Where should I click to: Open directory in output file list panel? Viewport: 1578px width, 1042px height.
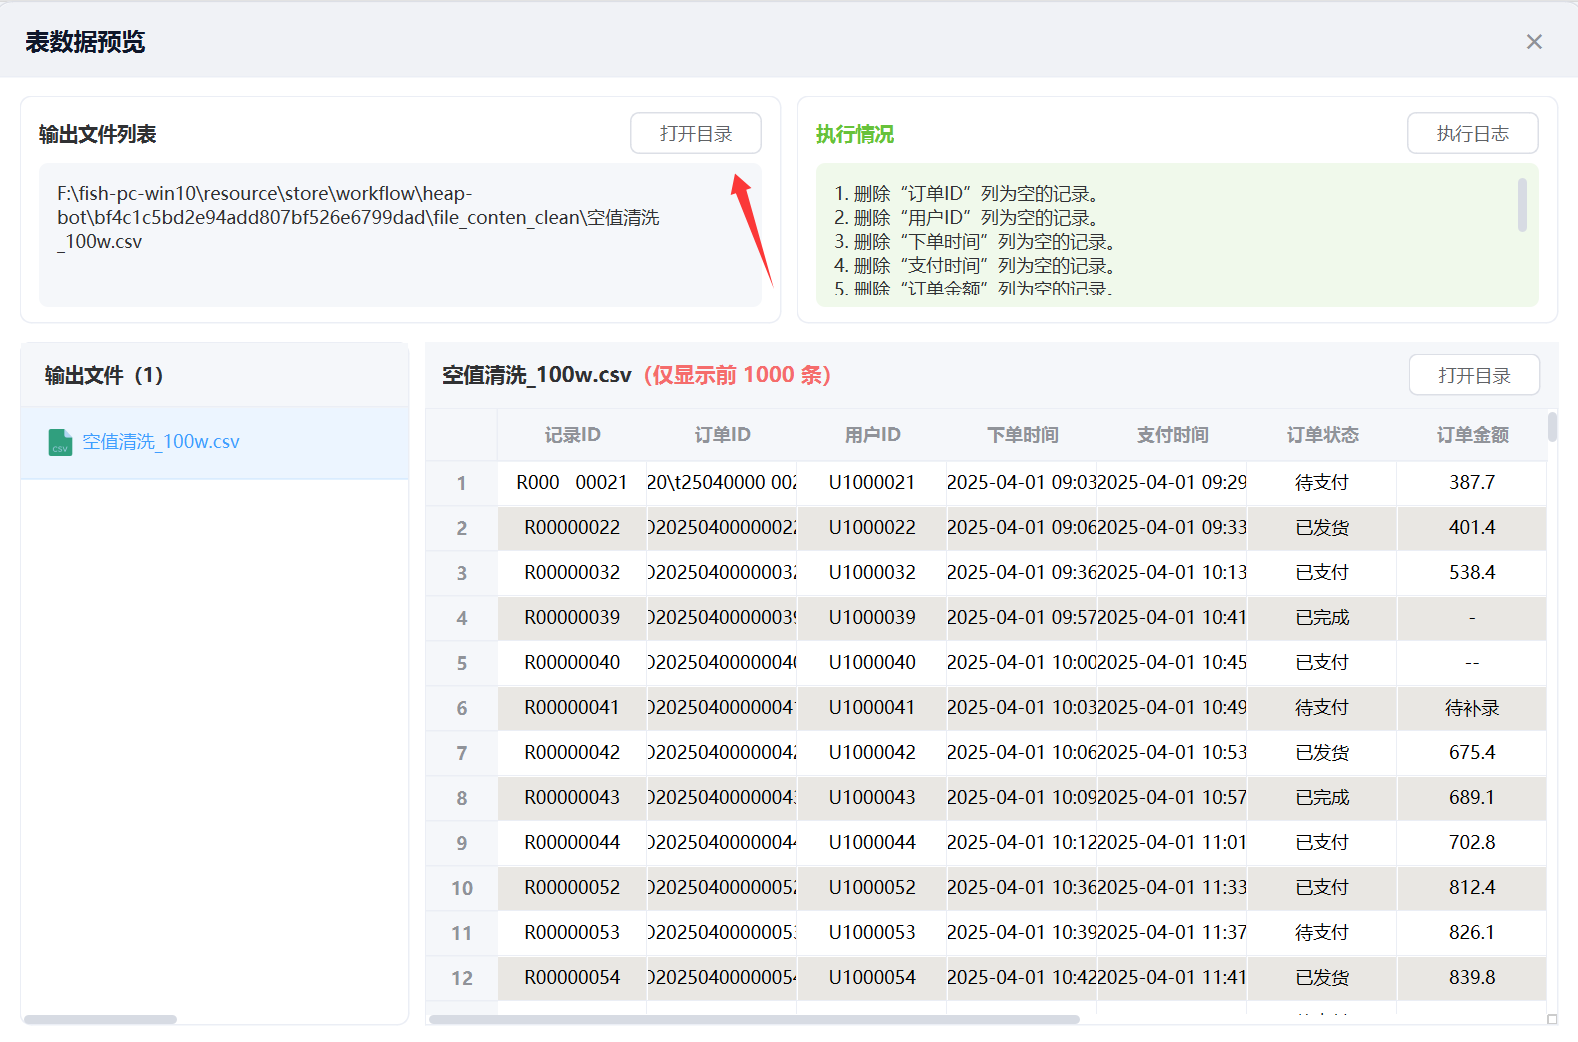click(x=695, y=134)
